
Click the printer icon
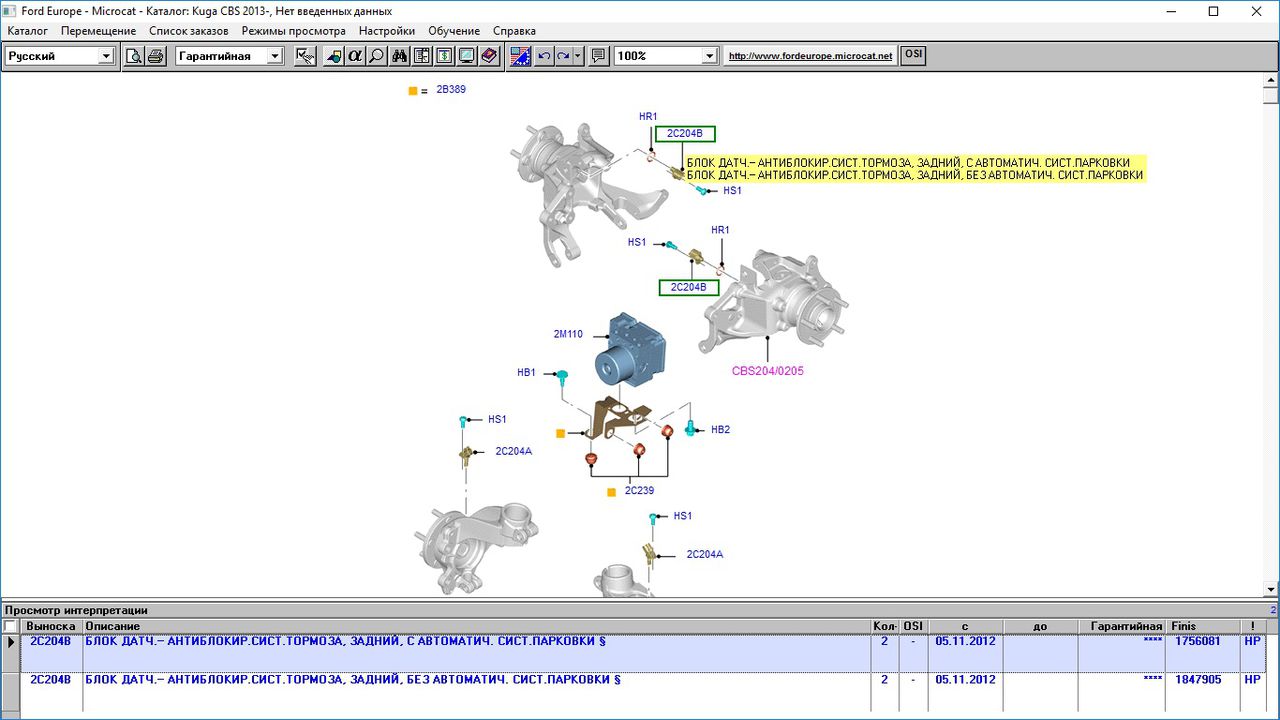pyautogui.click(x=156, y=56)
